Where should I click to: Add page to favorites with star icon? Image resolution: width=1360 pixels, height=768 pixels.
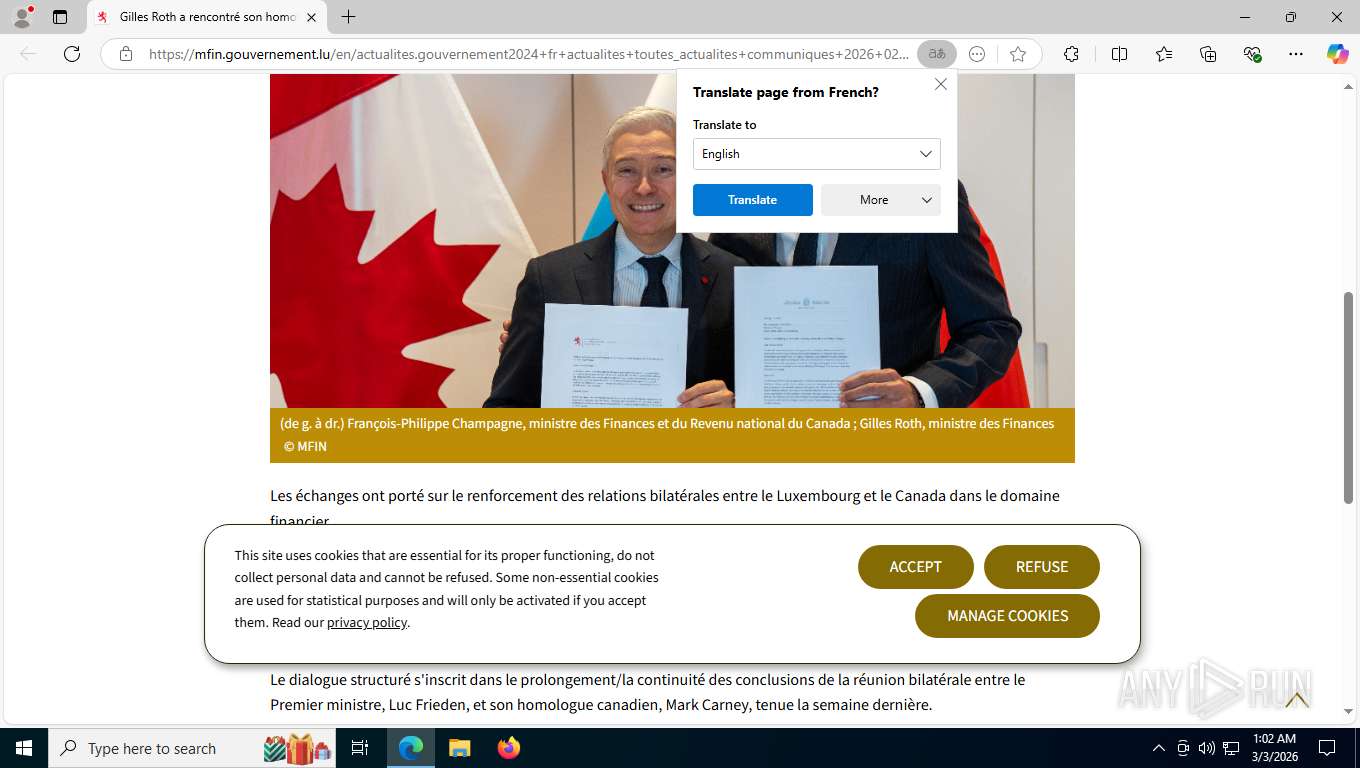point(1018,54)
